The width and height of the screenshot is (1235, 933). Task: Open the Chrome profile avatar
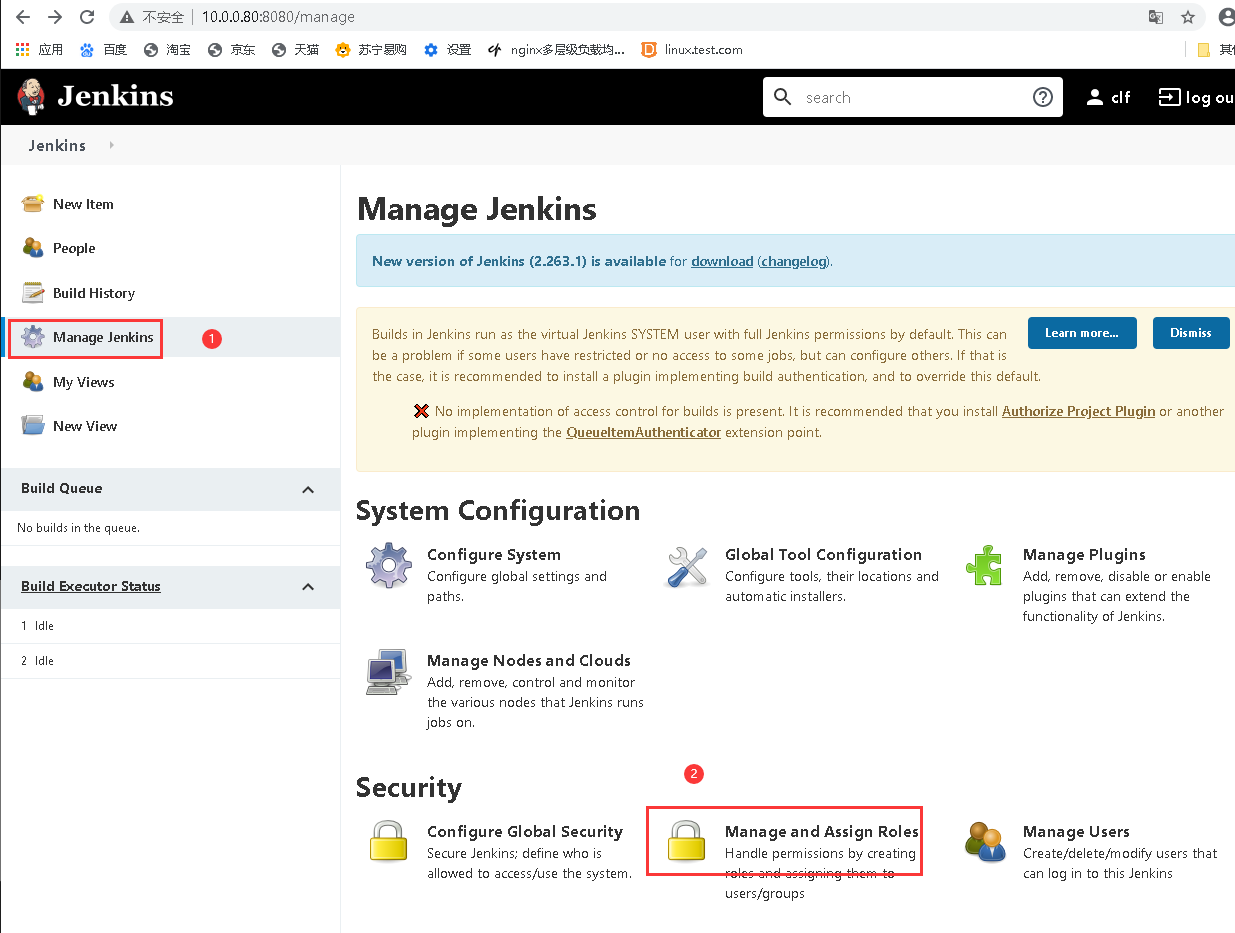coord(1226,17)
